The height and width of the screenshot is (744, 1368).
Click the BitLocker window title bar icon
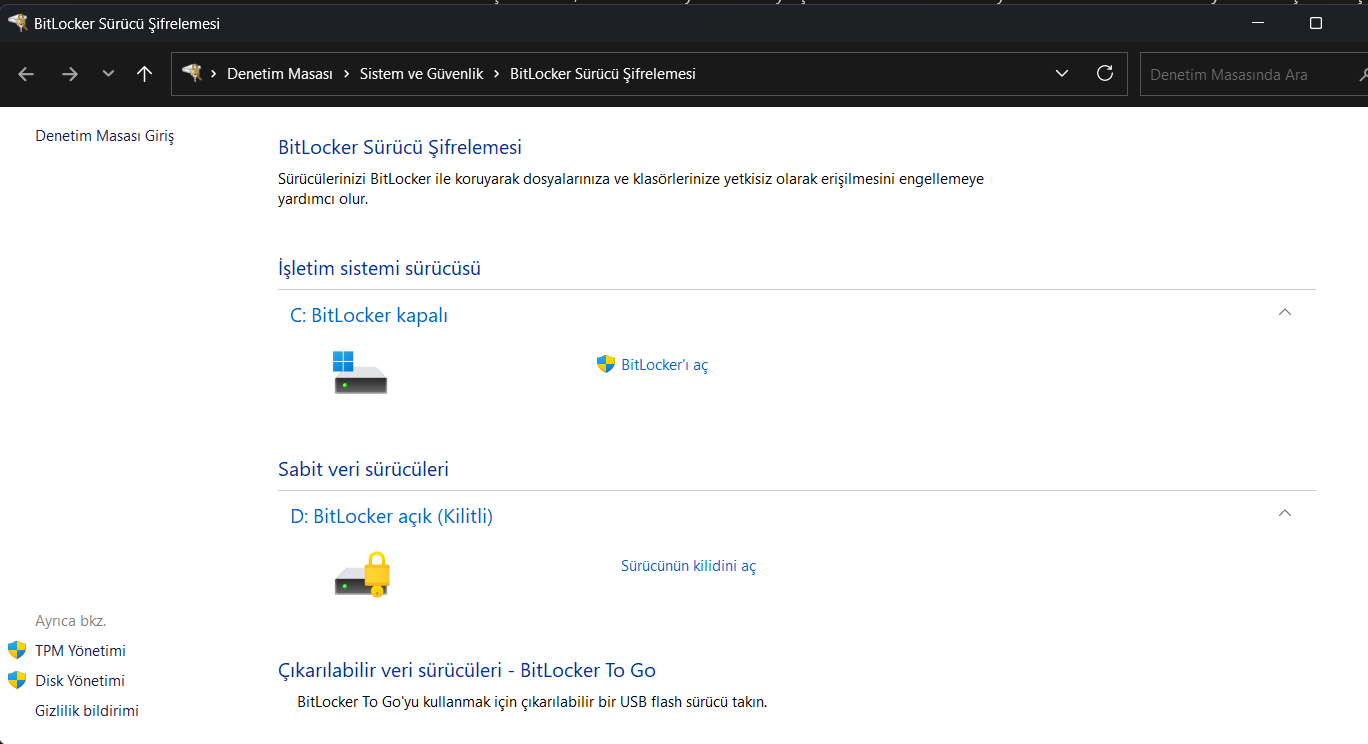(17, 22)
